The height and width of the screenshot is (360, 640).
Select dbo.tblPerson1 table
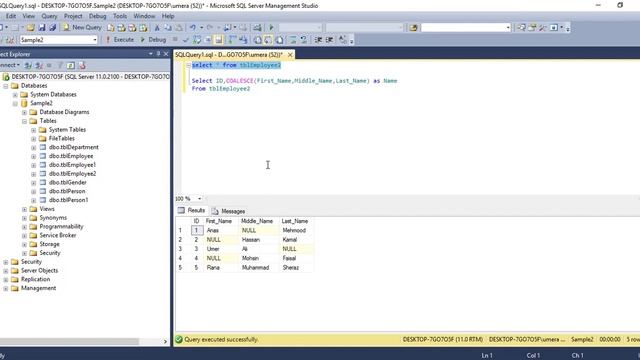tap(68, 200)
